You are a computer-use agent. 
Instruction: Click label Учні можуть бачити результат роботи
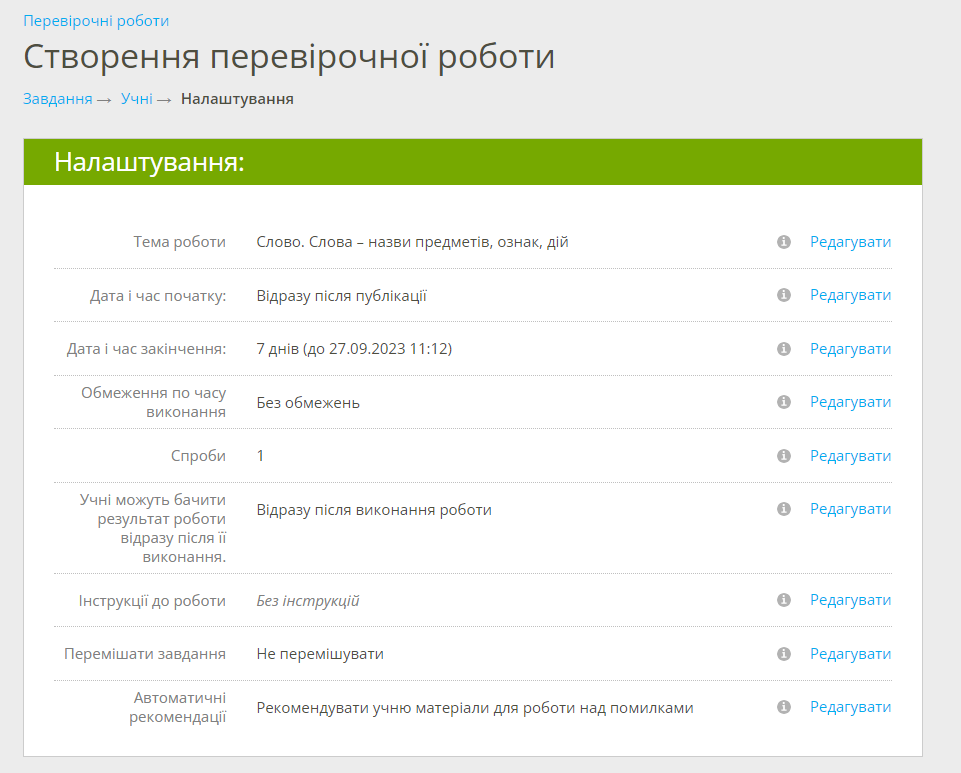coord(153,528)
